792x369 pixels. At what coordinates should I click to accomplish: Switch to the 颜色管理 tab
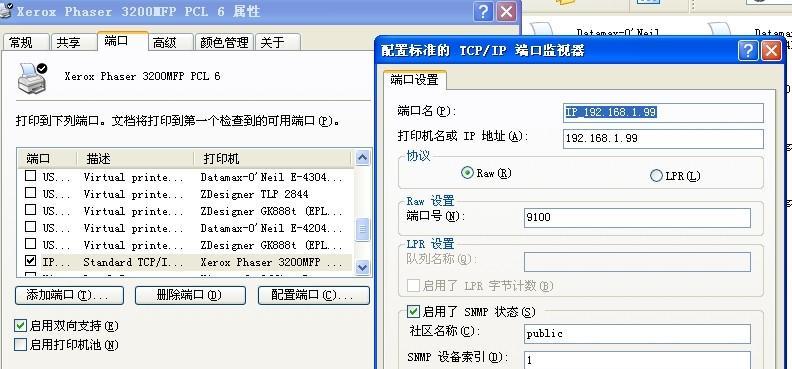pos(224,42)
